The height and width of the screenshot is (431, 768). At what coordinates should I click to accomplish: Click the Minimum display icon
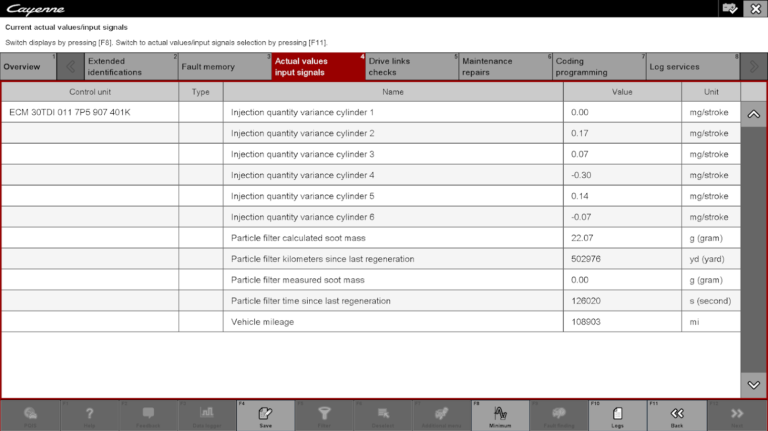pos(500,415)
